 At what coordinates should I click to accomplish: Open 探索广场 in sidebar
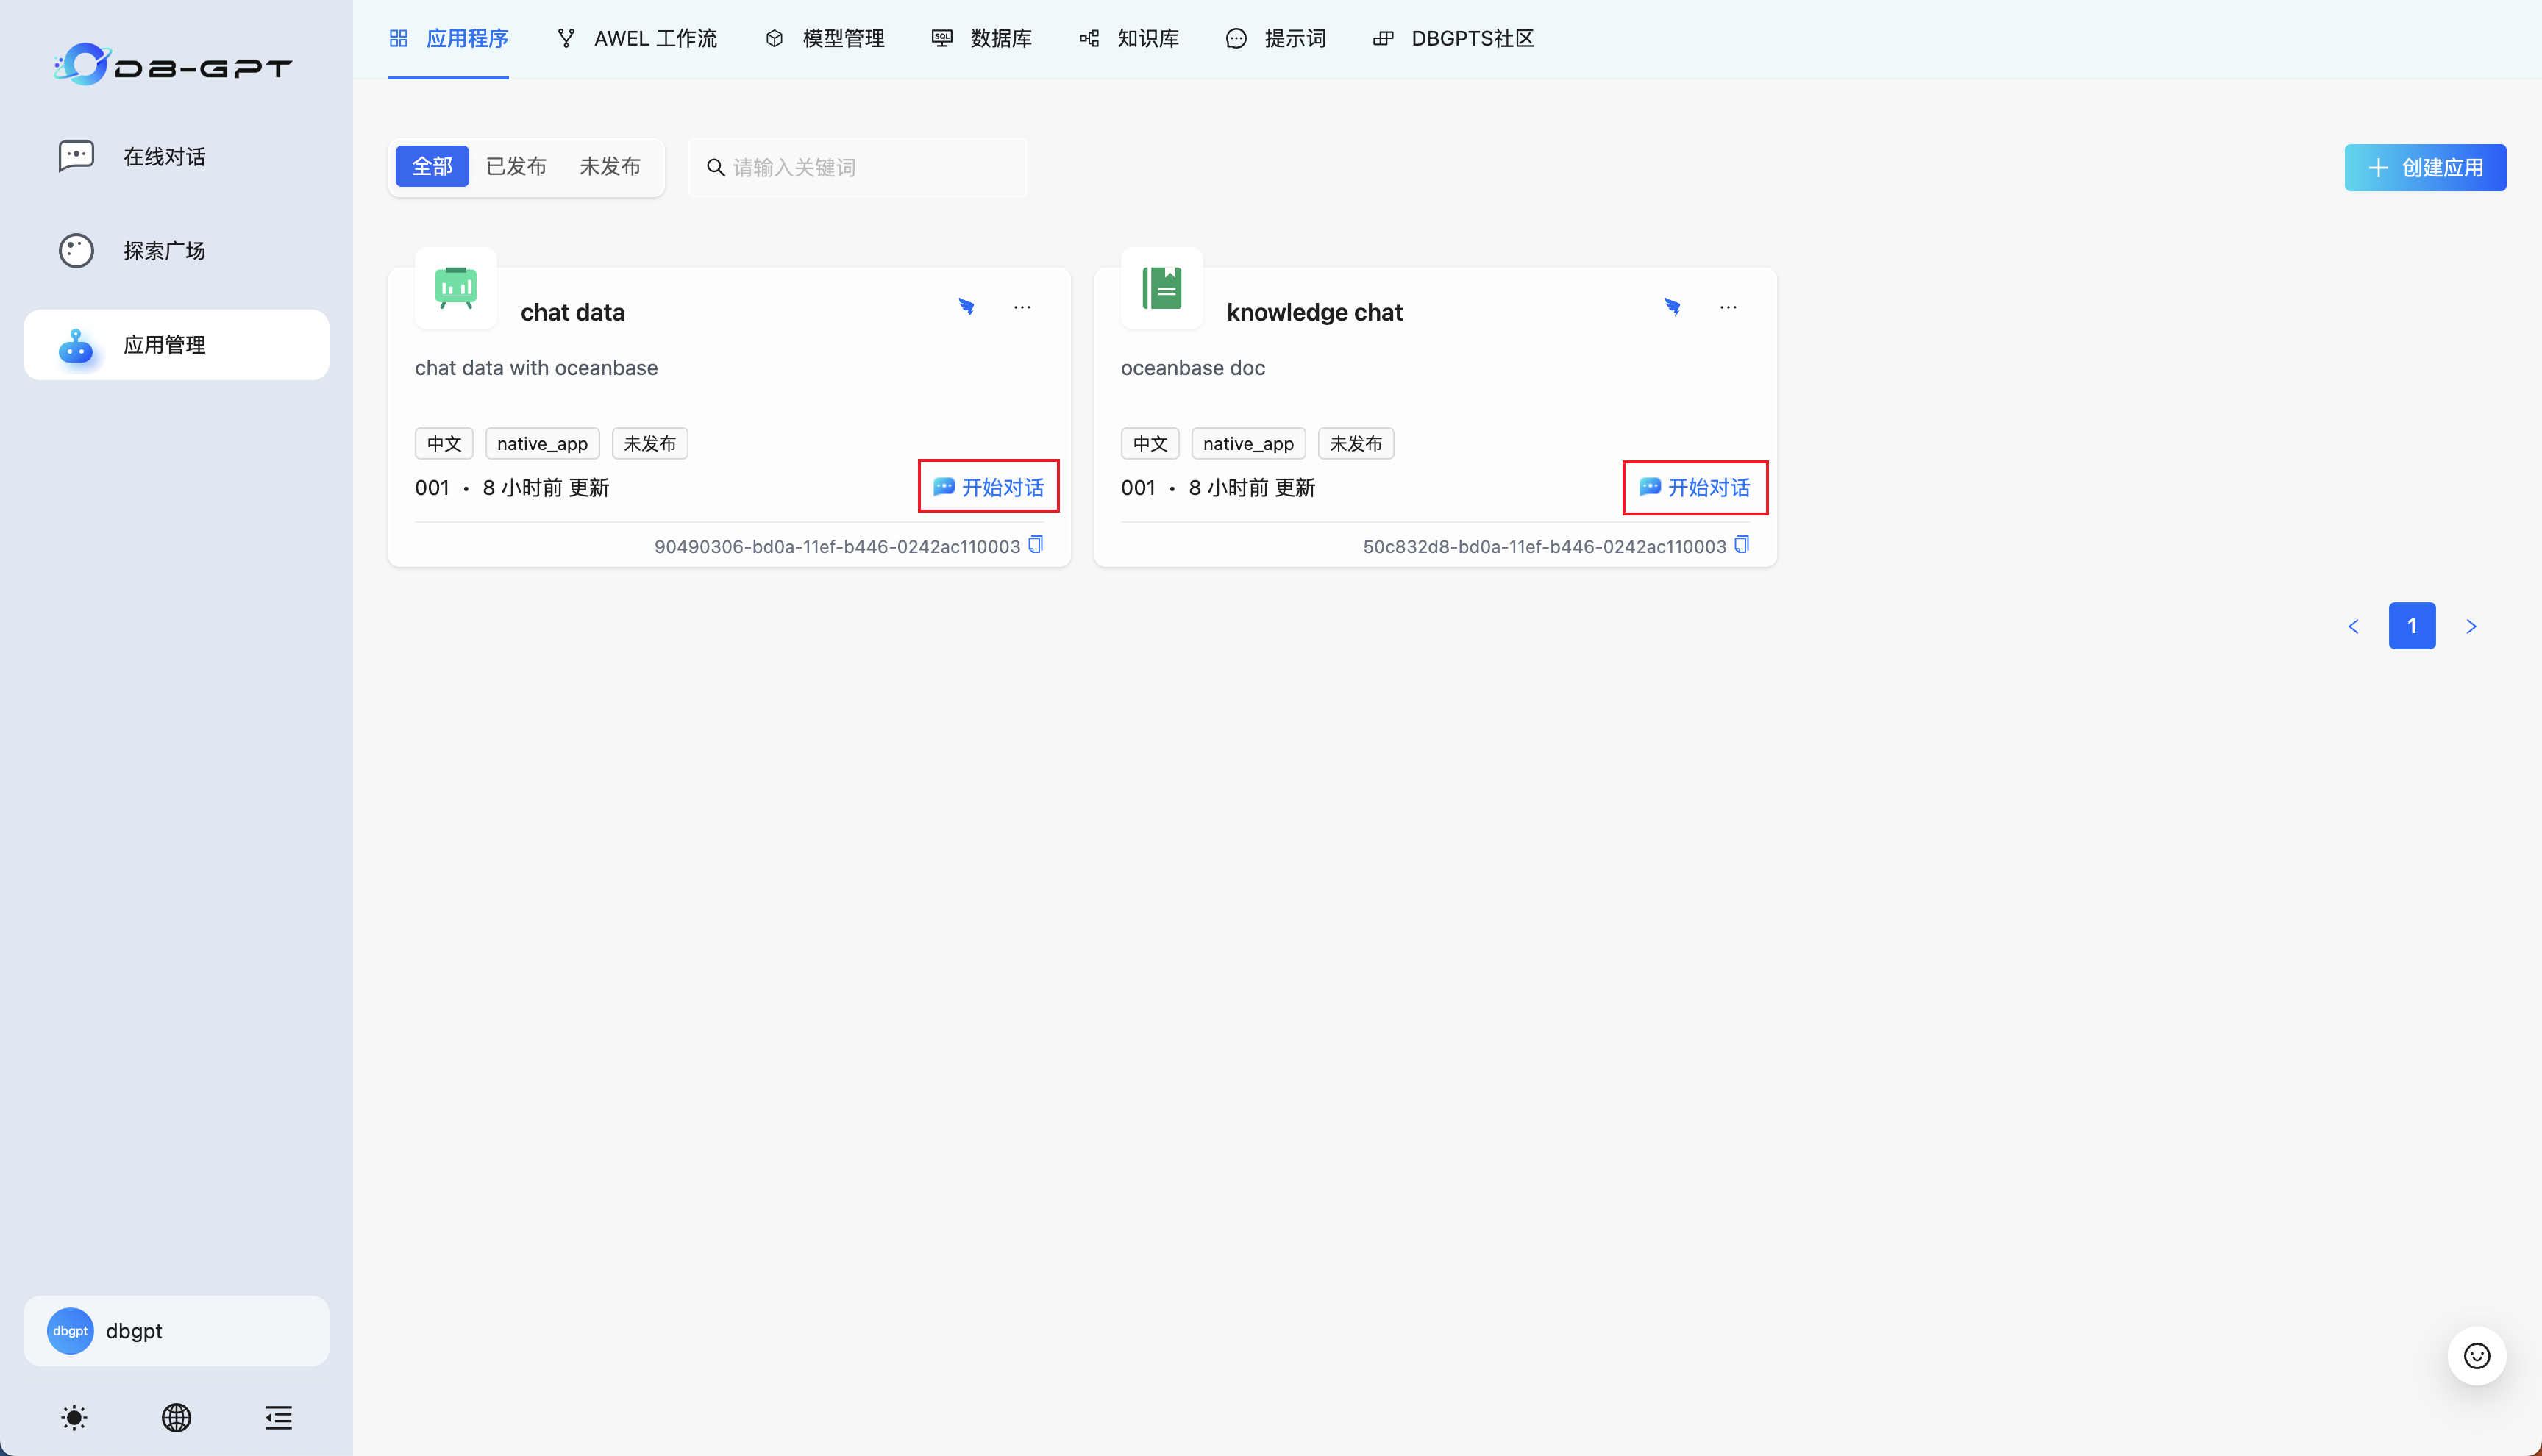(164, 250)
